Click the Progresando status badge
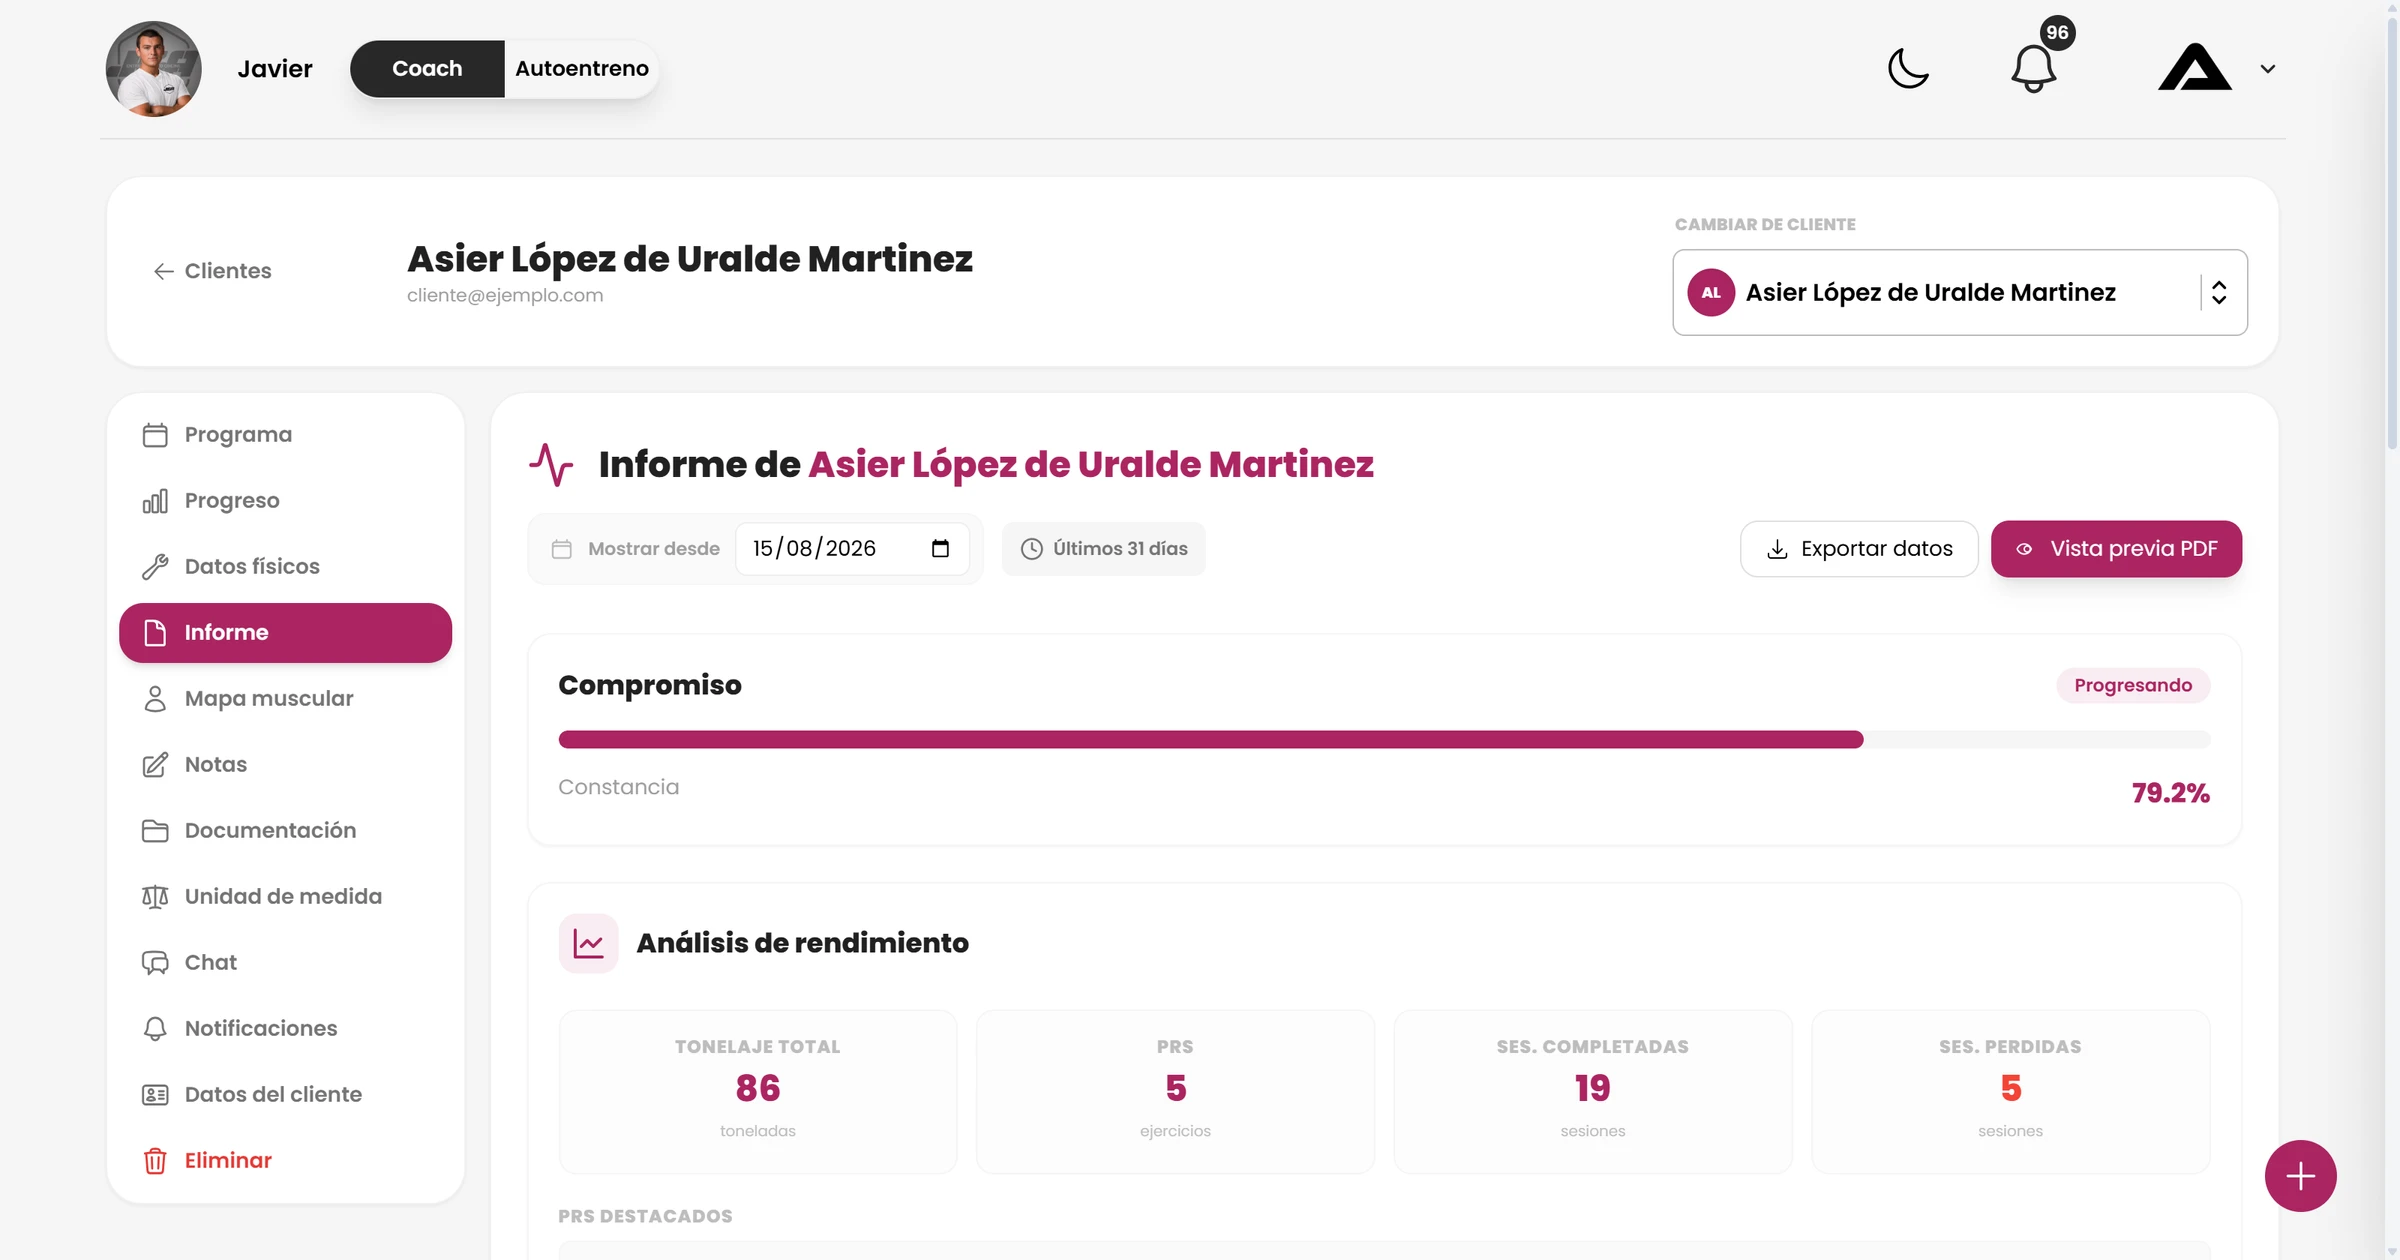 click(x=2133, y=686)
